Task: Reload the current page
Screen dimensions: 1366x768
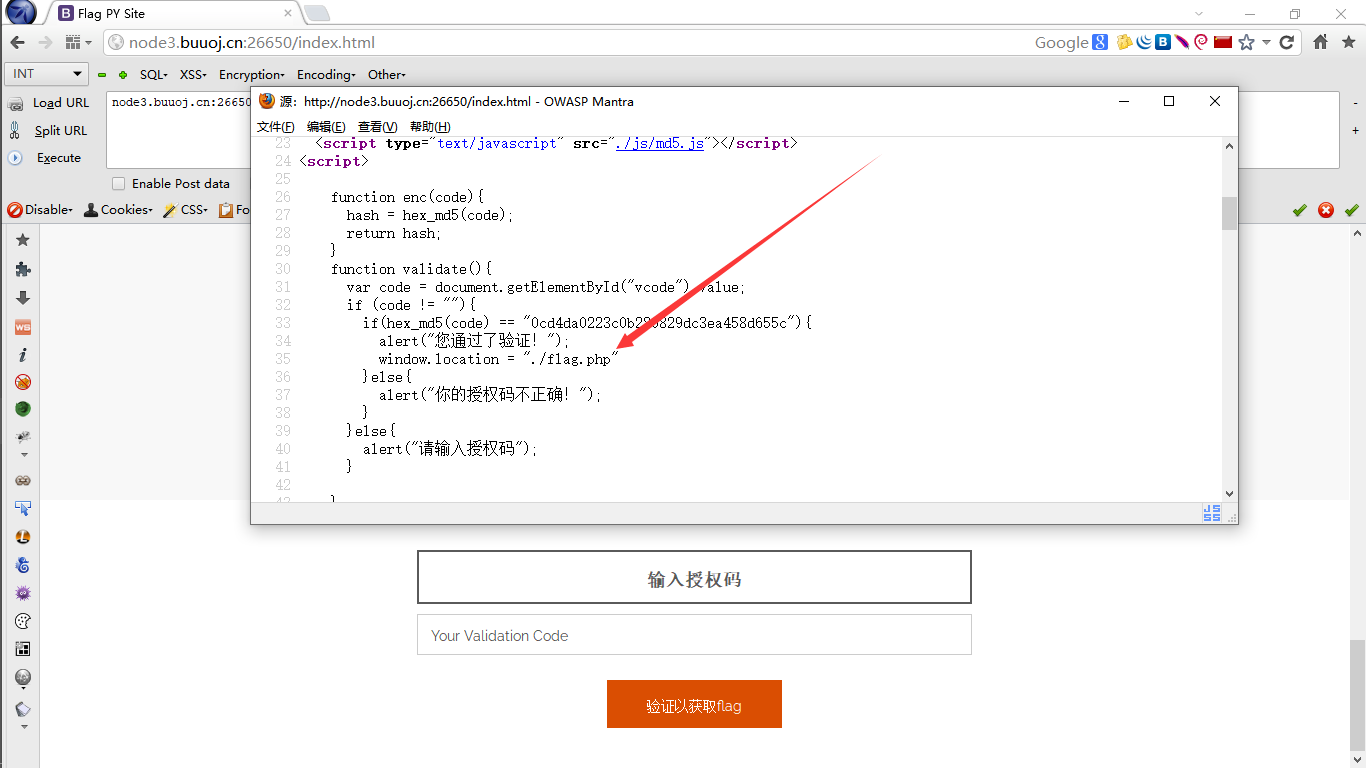Action: 1287,42
